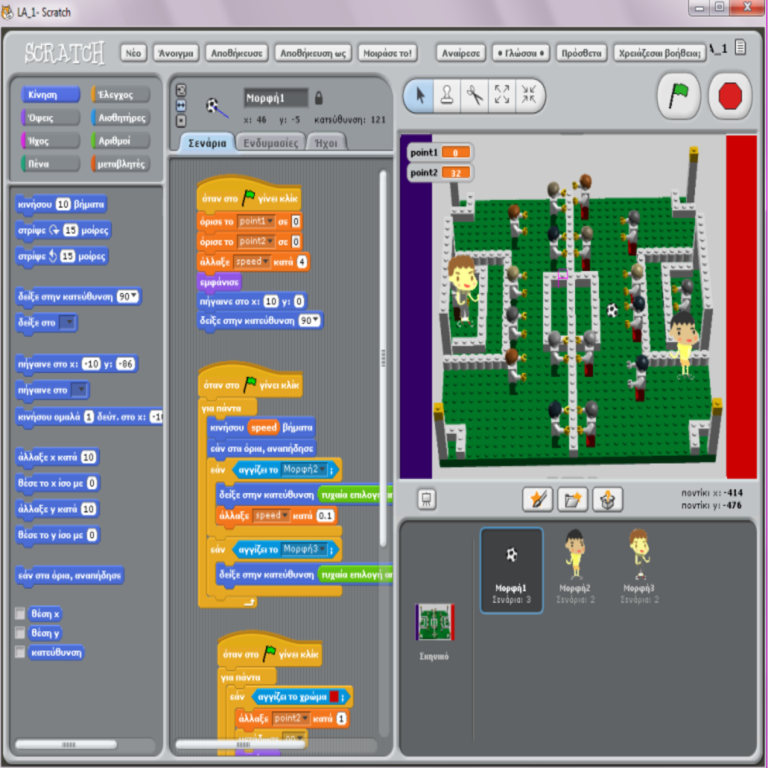The image size is (768, 768).
Task: Open point2 variable dropdown in όρισε block
Action: coord(269,241)
